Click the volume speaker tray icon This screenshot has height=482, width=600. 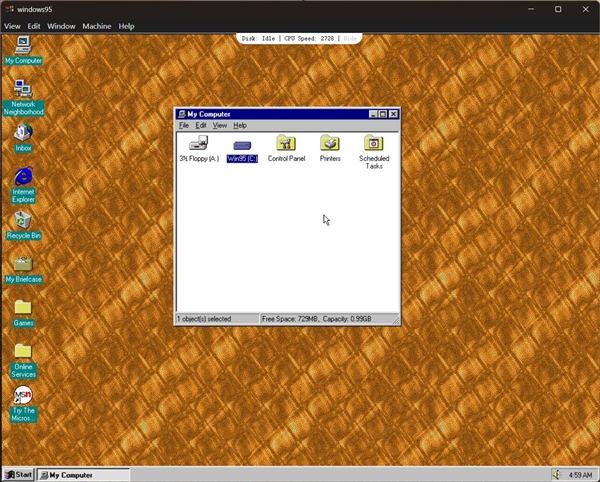coord(557,475)
